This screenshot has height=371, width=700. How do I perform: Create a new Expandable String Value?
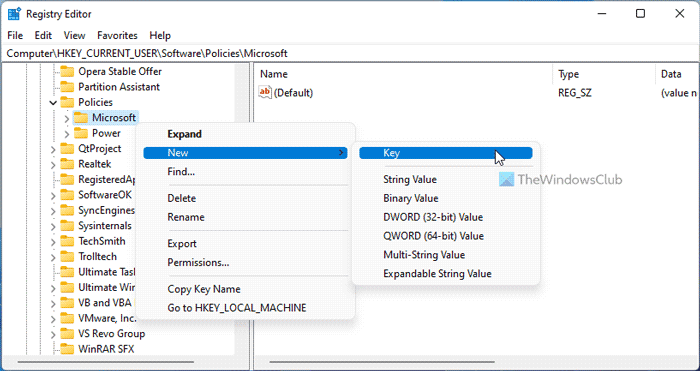[446, 274]
